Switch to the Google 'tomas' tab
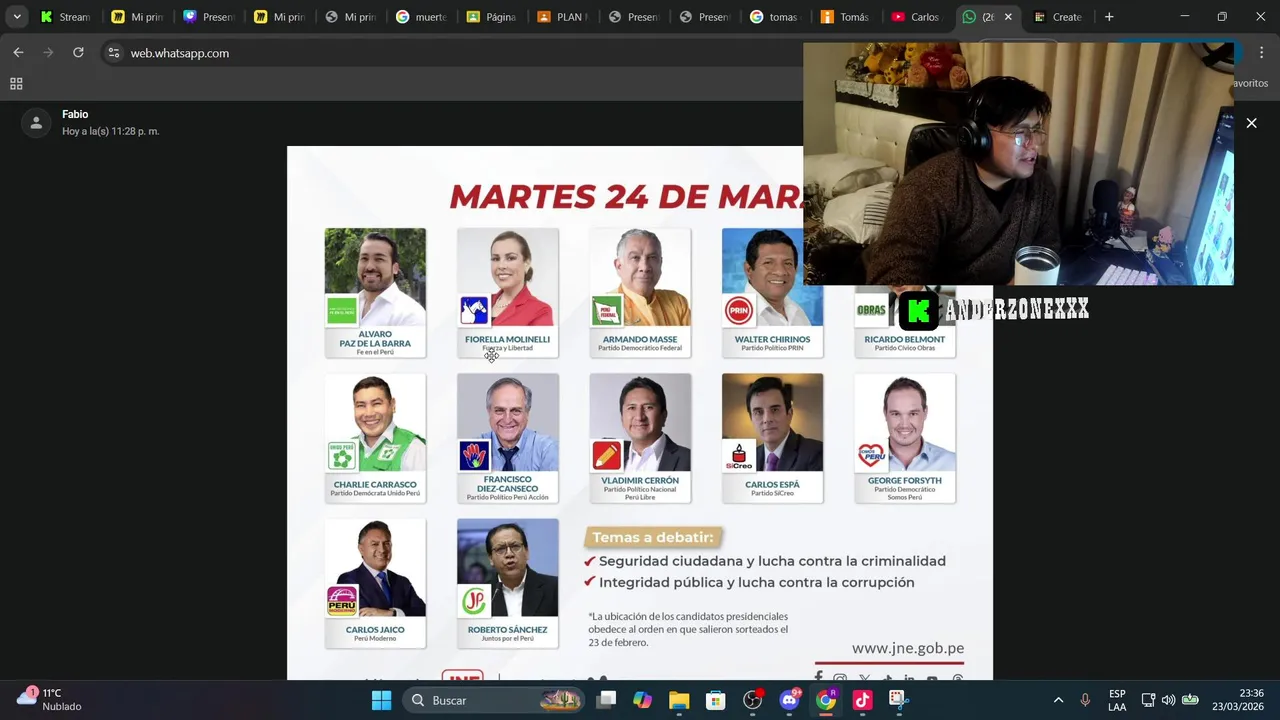1280x720 pixels. point(778,17)
